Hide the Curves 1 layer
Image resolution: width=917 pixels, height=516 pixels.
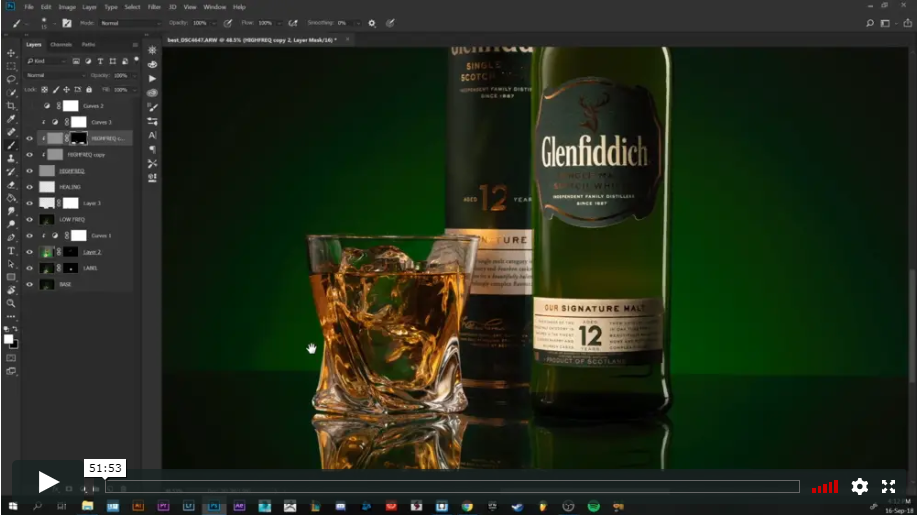click(29, 236)
